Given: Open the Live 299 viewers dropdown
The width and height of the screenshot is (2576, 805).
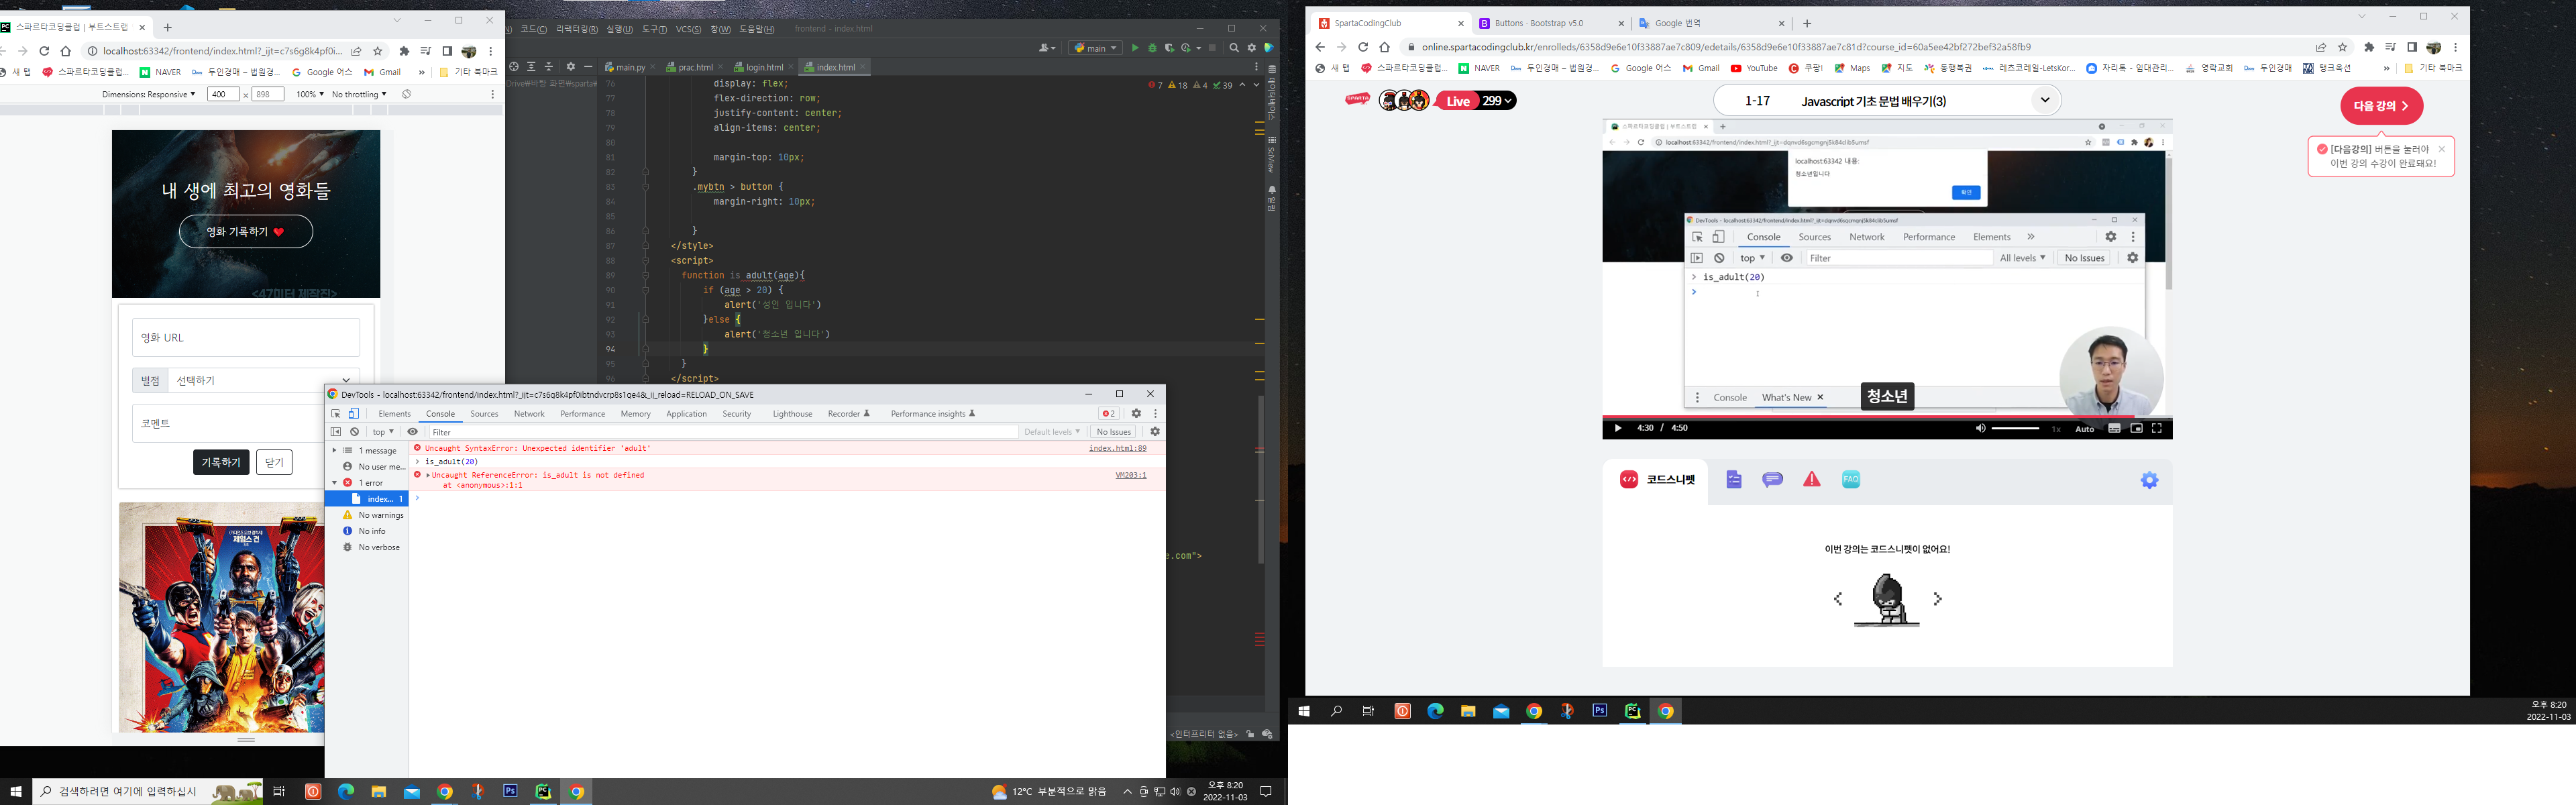Looking at the screenshot, I should 1475,101.
